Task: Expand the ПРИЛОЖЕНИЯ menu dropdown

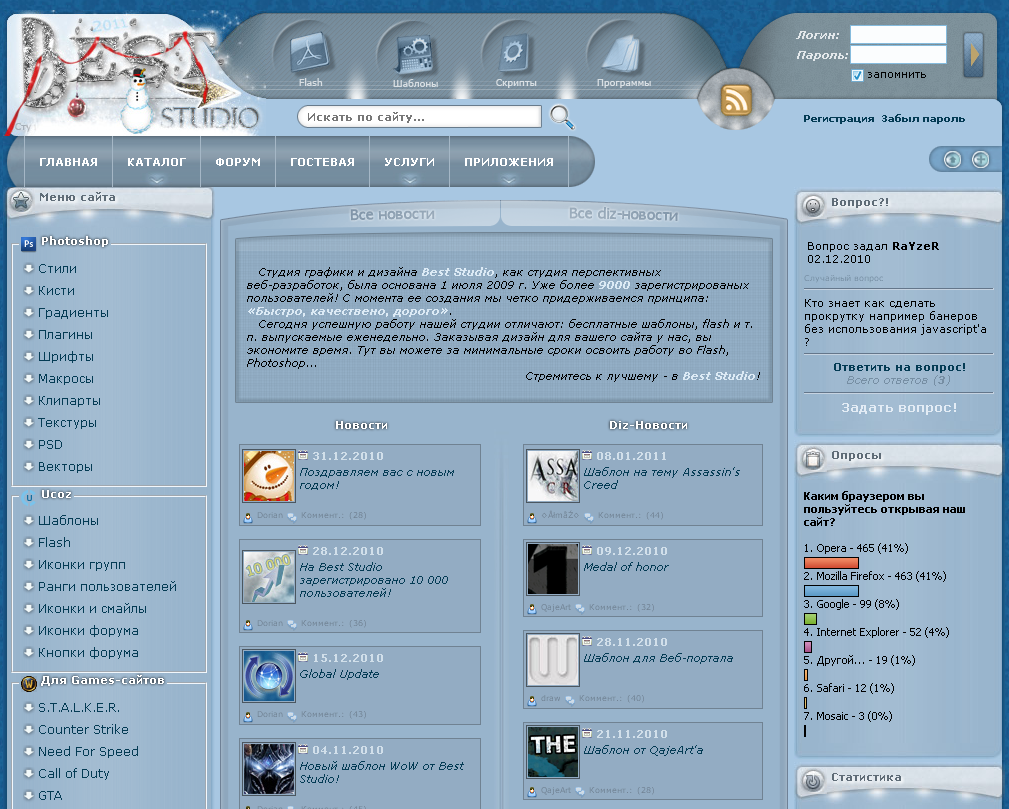Action: (509, 162)
